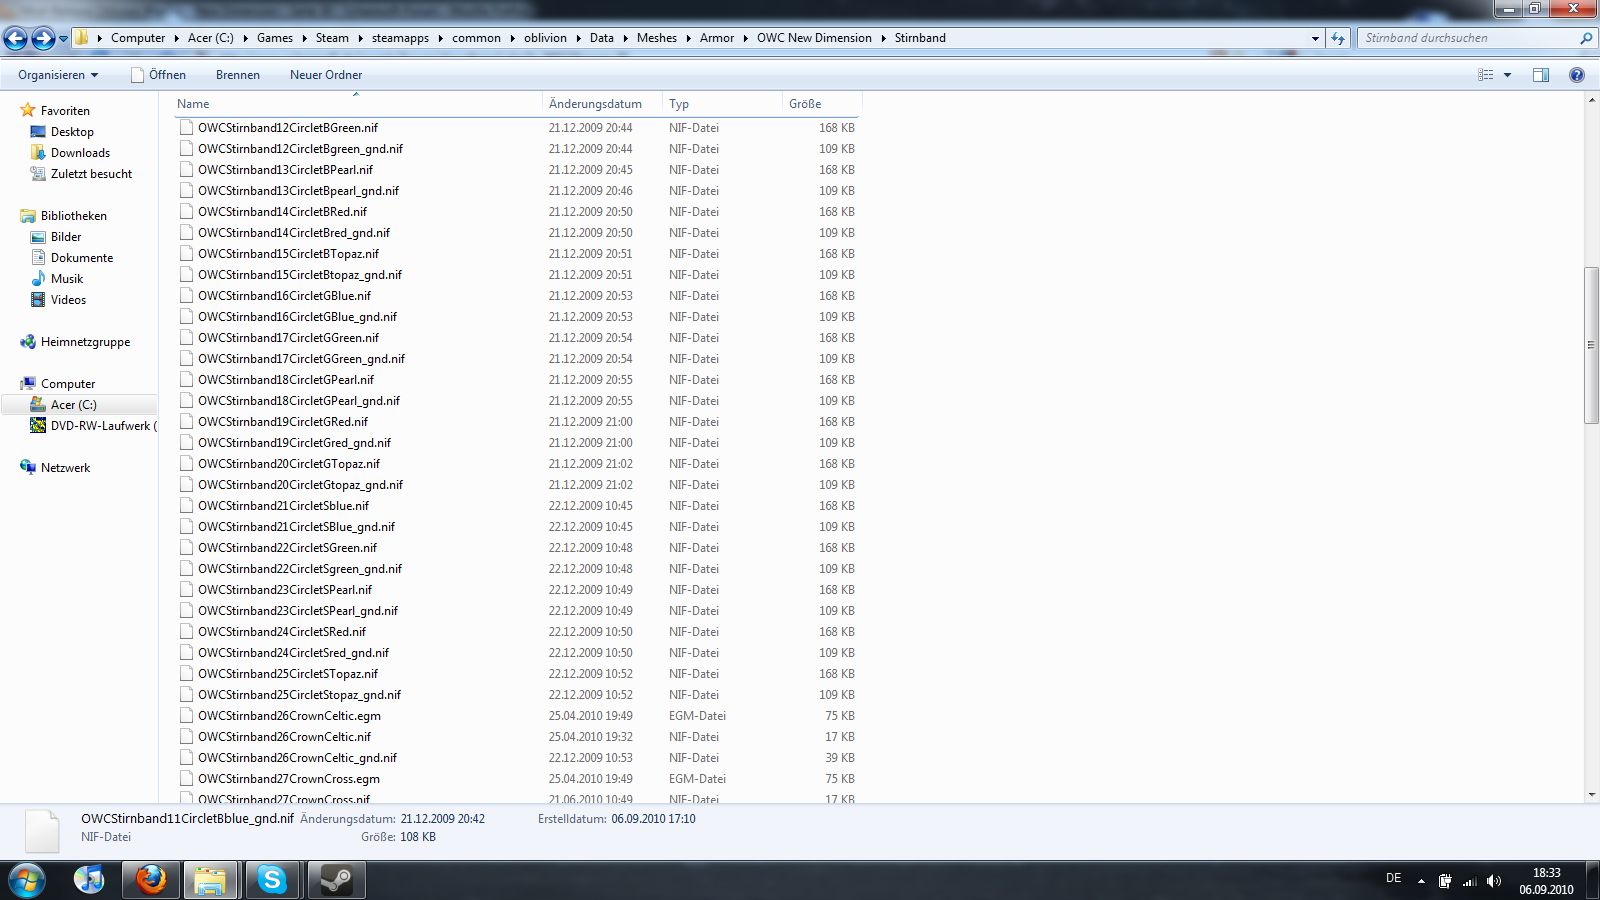Select Downloads in Favoriten sidebar

(80, 153)
